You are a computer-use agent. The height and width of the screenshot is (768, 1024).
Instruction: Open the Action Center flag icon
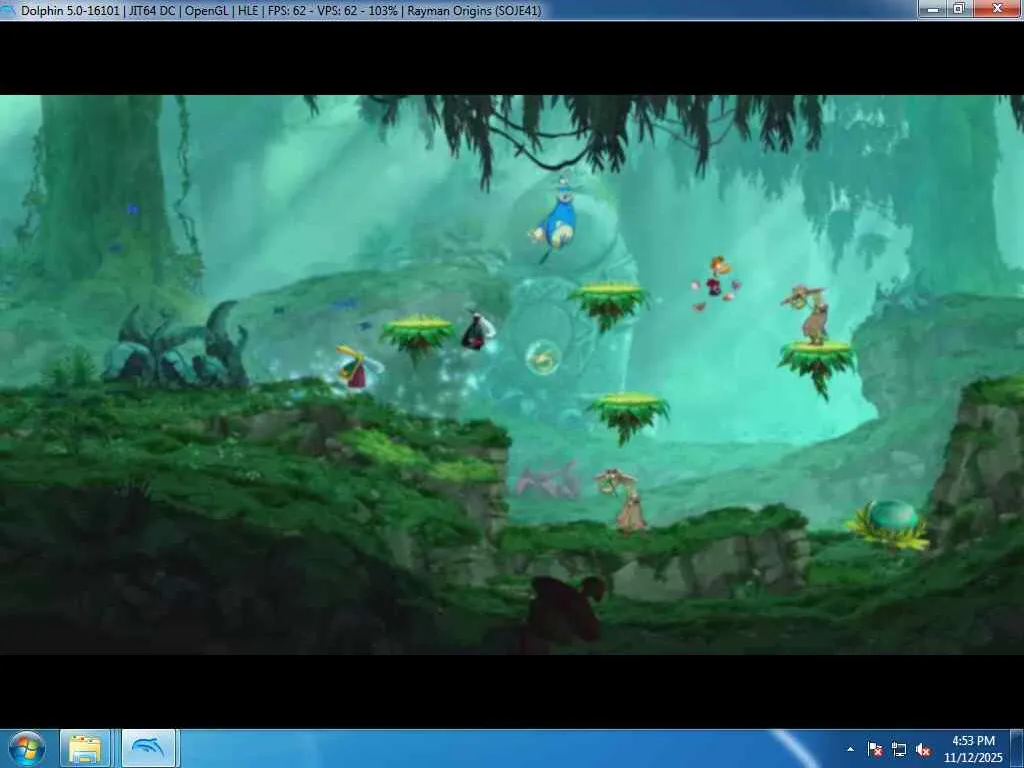click(875, 749)
